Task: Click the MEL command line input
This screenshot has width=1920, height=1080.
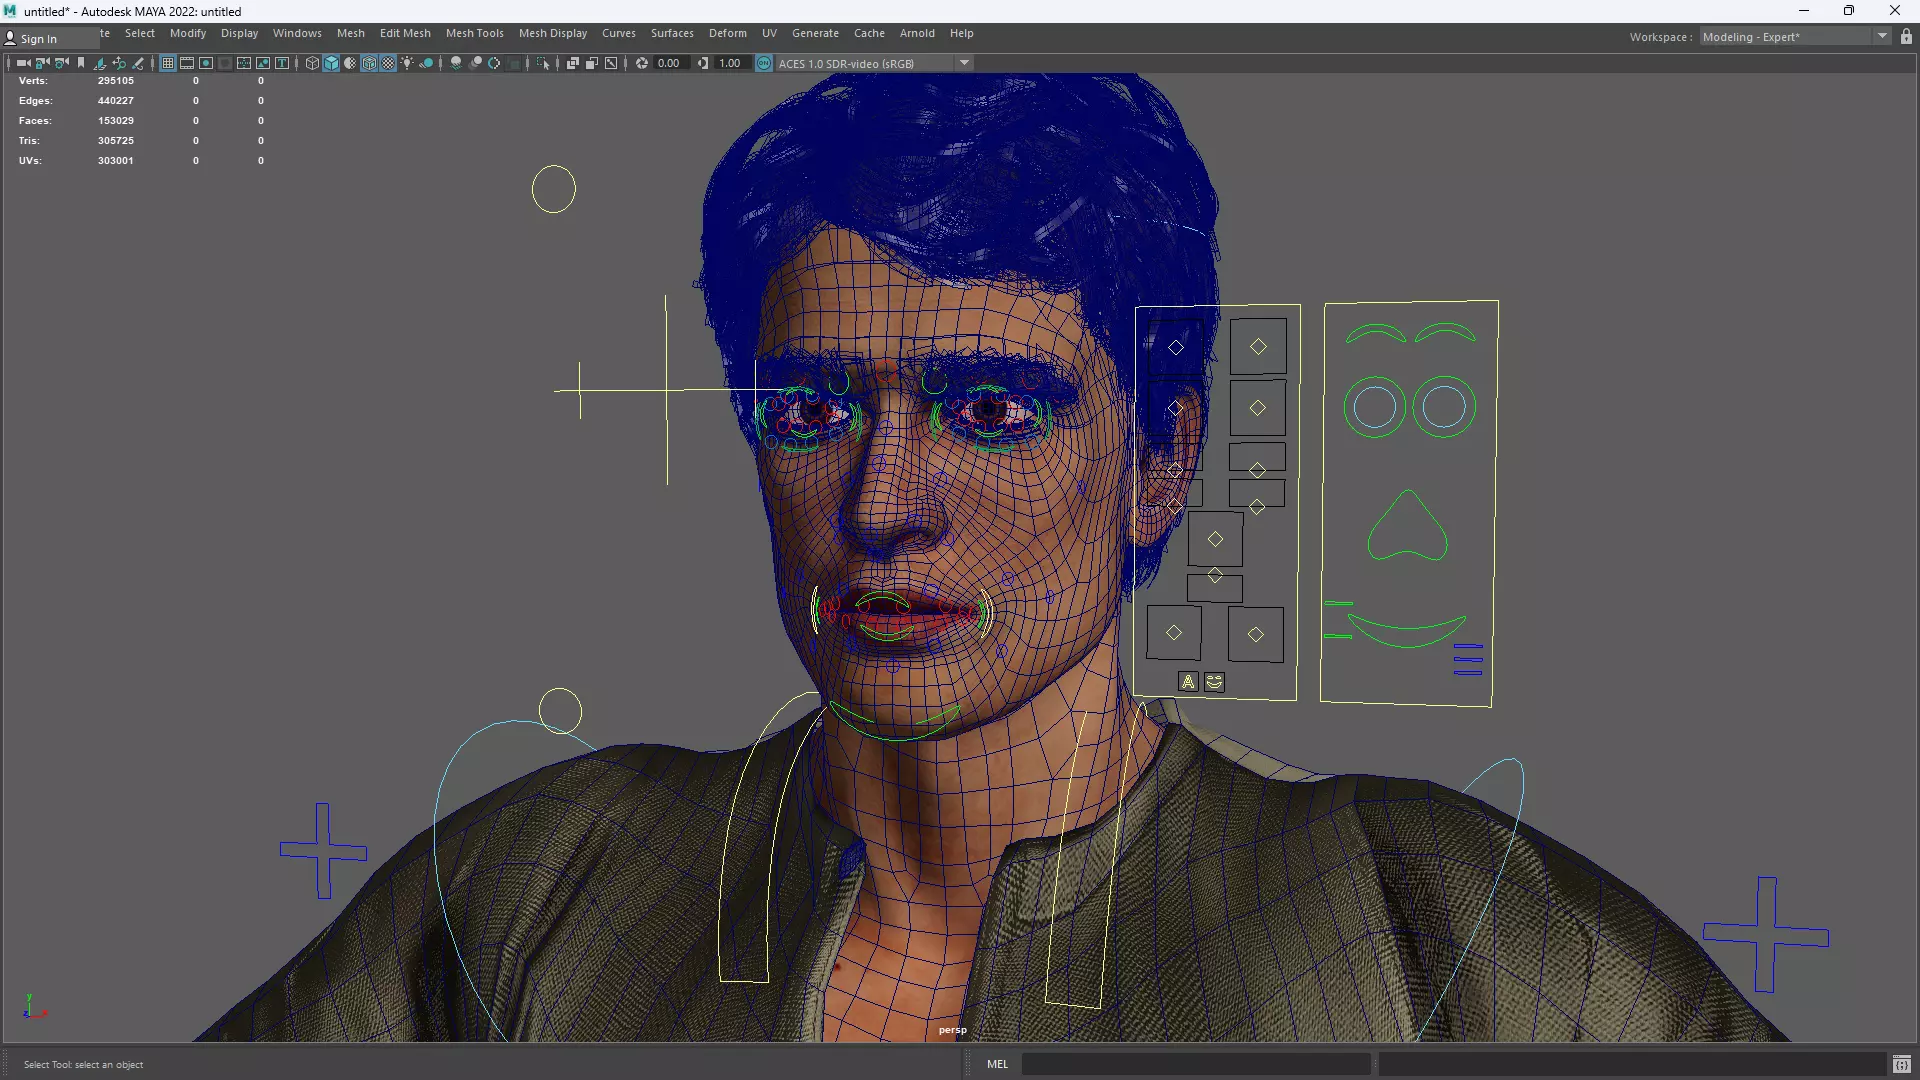Action: [1195, 1064]
